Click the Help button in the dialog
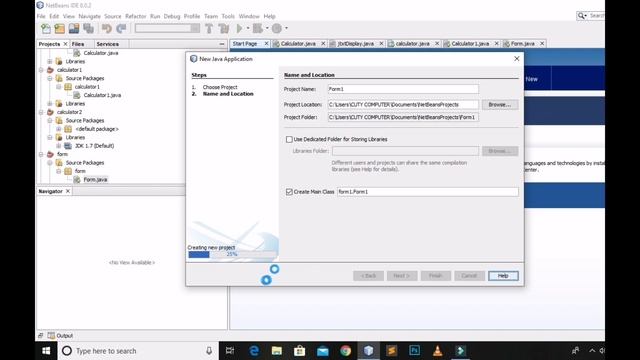 pos(503,276)
